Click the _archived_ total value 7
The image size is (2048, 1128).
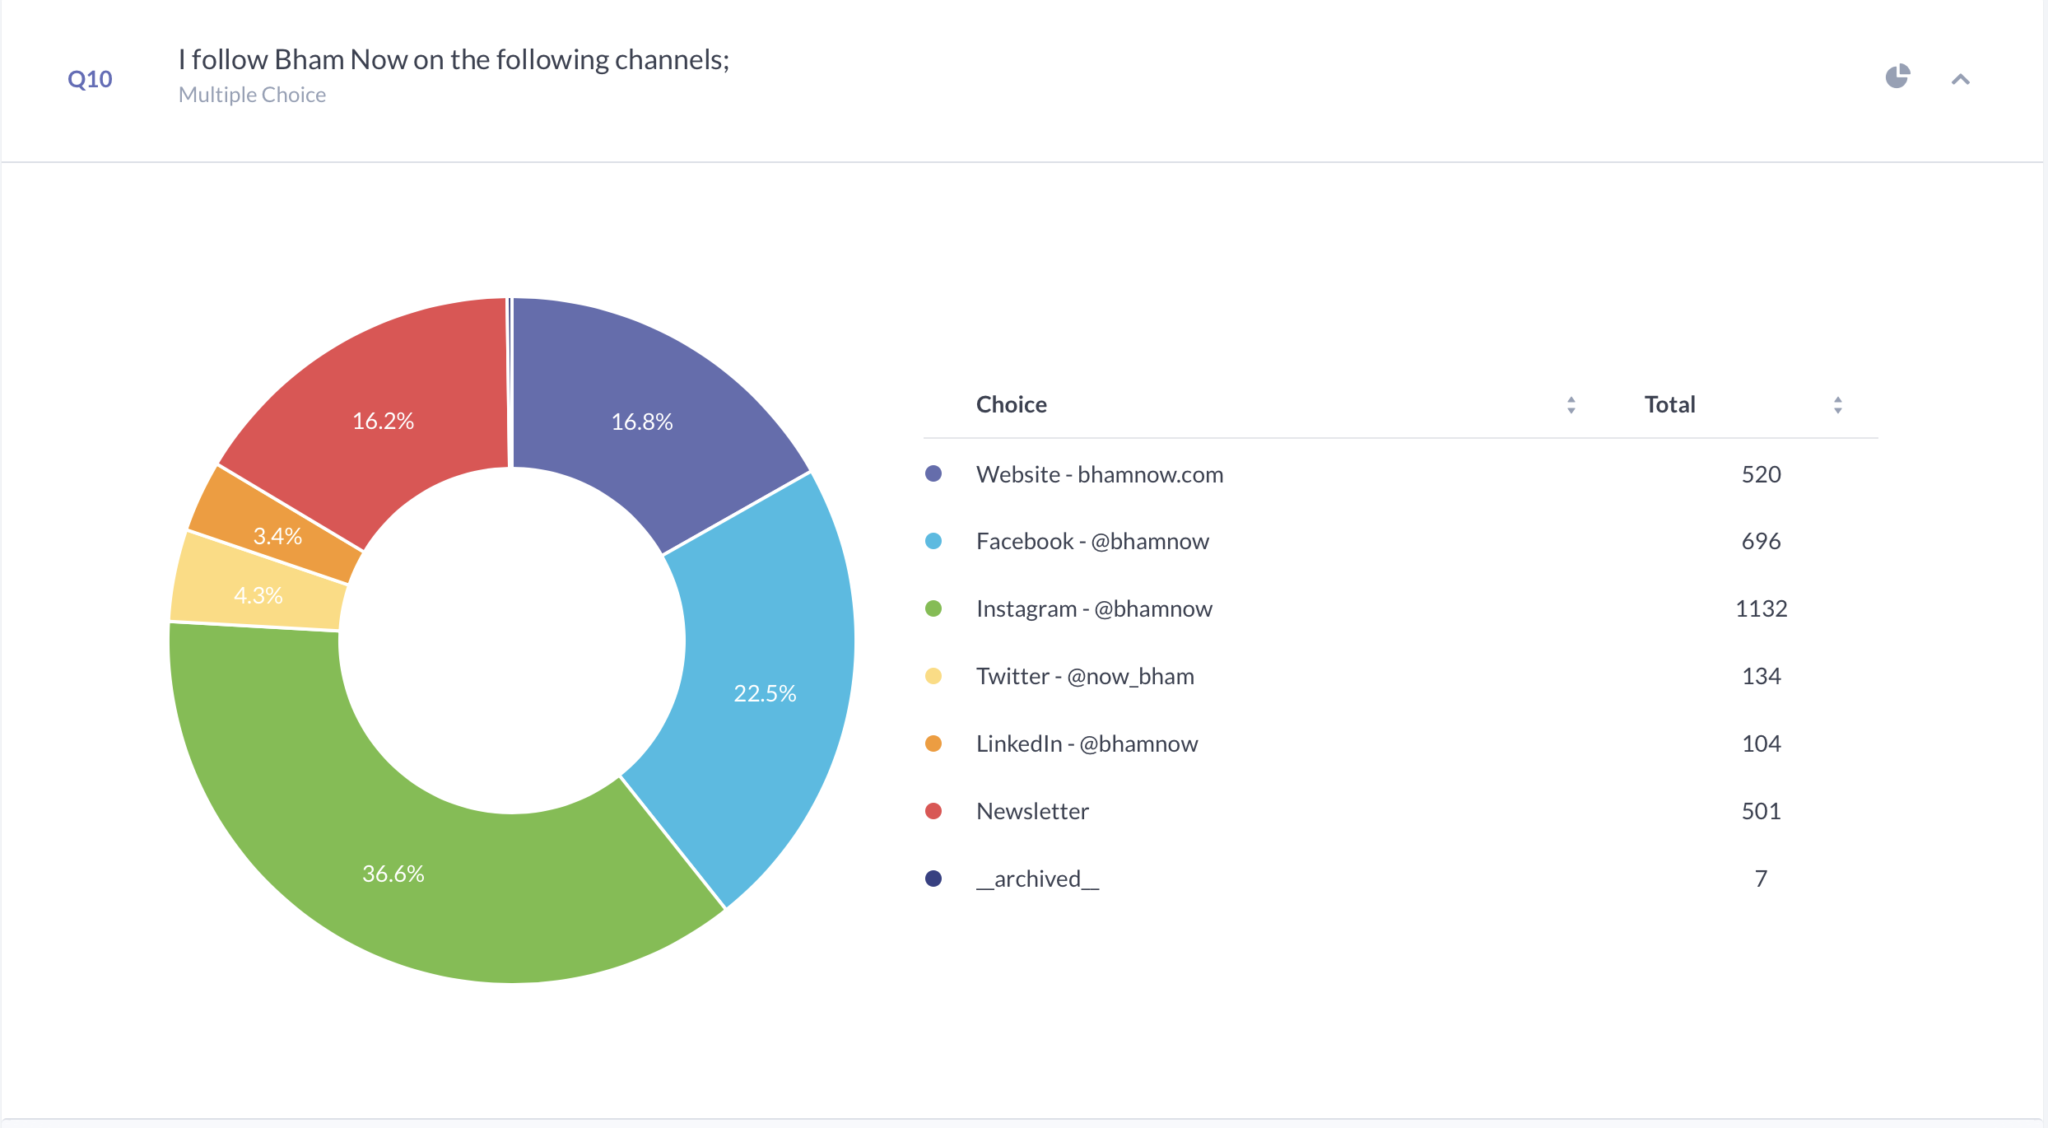tap(1761, 879)
